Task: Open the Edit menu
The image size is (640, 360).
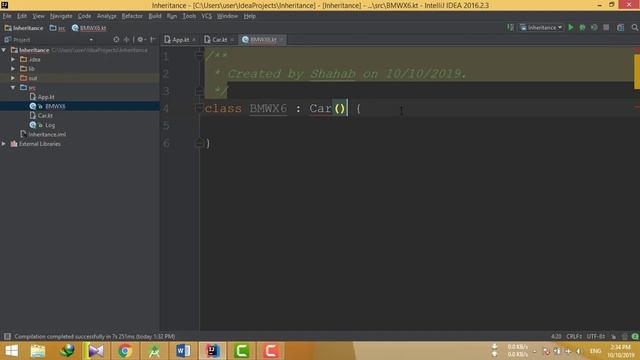Action: pyautogui.click(x=22, y=16)
